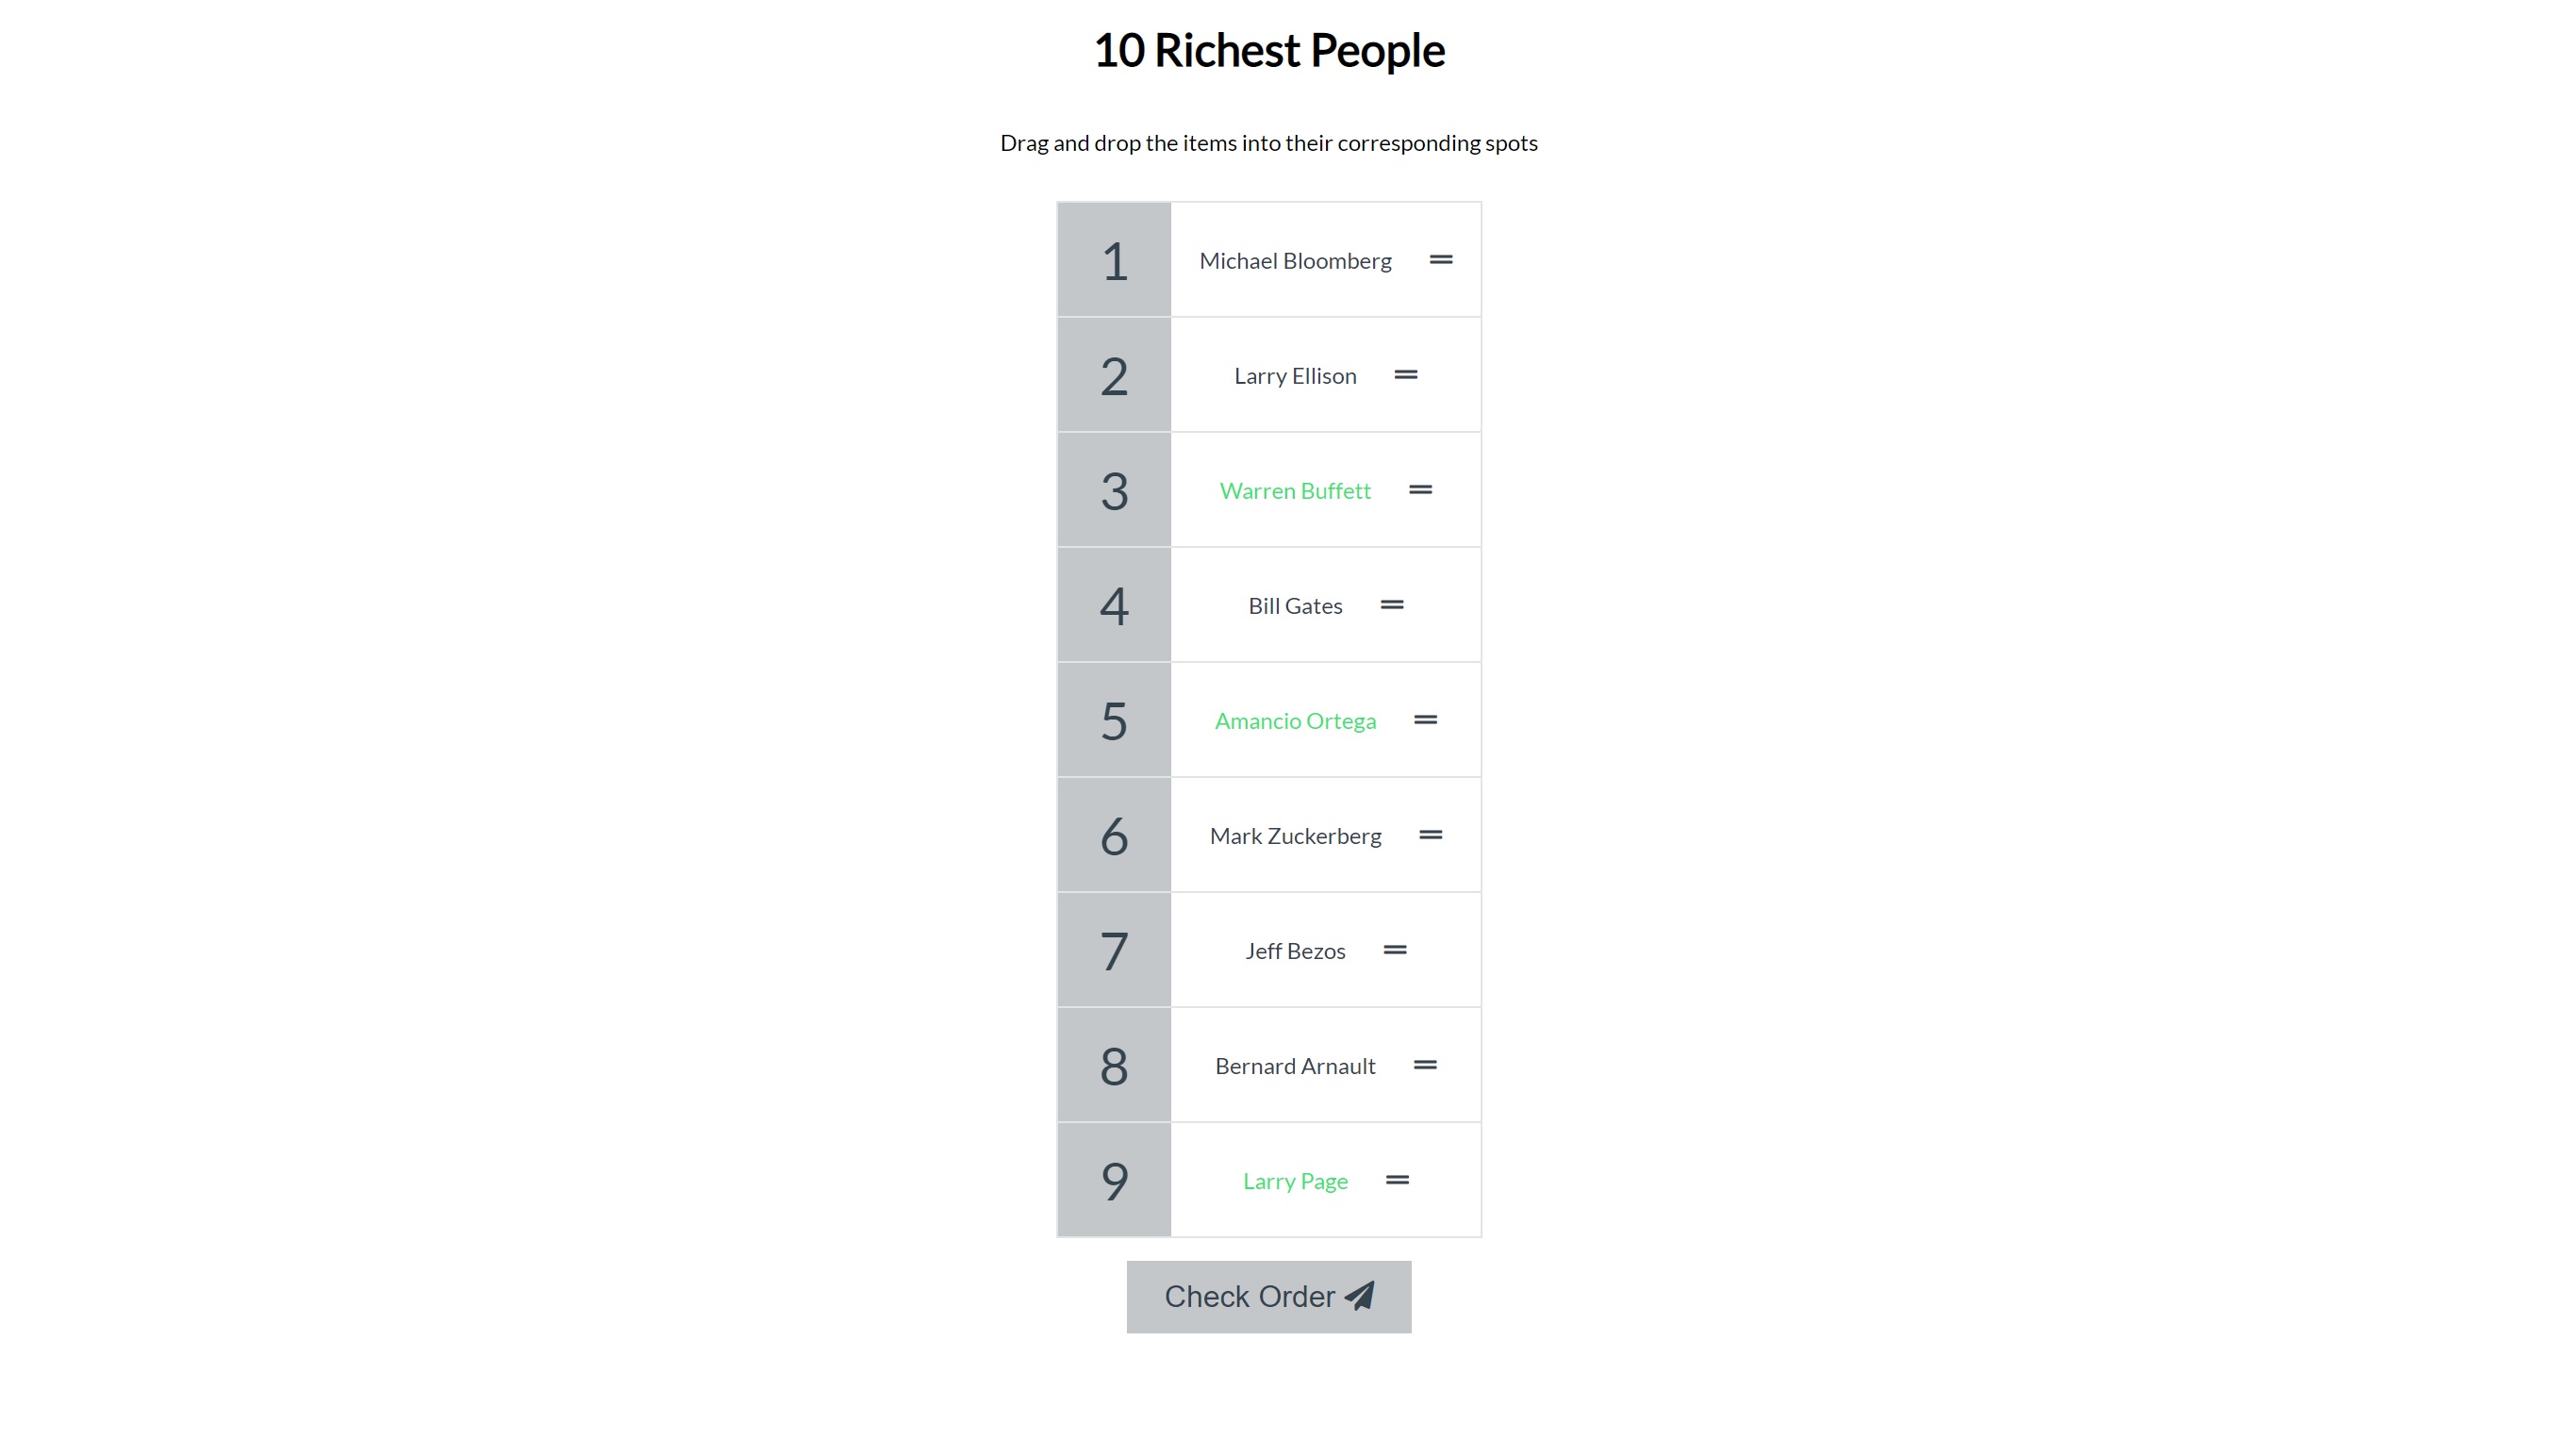
Task: Click the drag handle for Jeff Bezos
Action: pyautogui.click(x=1394, y=950)
